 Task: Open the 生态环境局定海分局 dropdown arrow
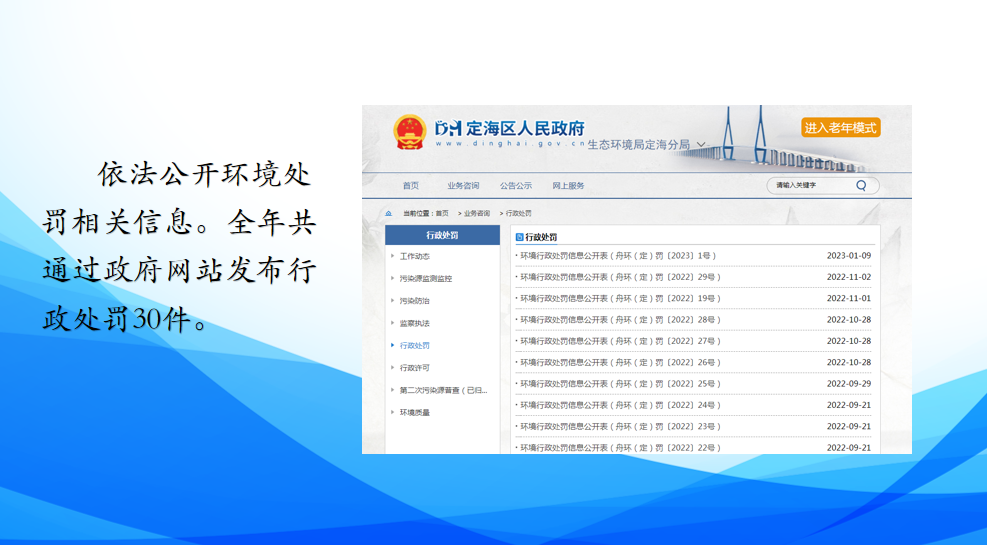click(x=701, y=145)
